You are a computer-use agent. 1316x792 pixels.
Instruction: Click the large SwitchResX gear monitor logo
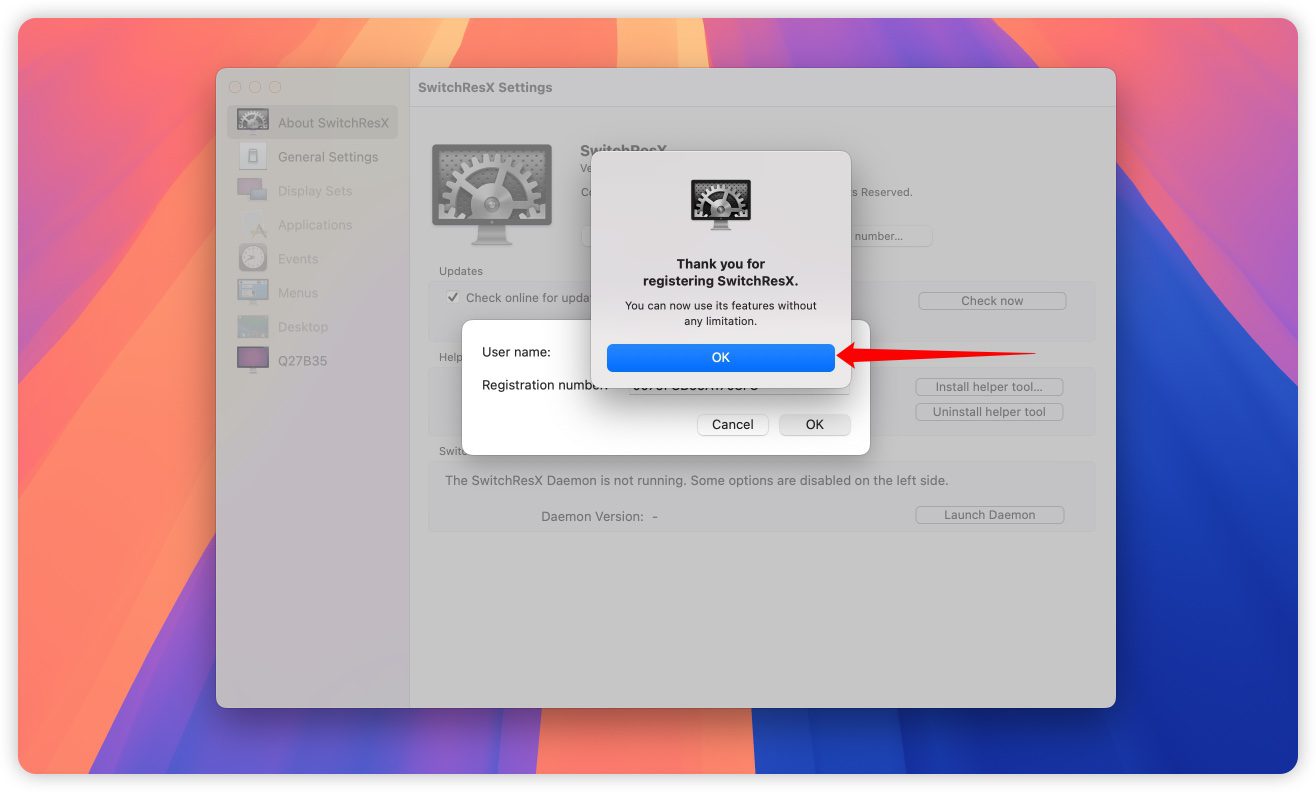tap(491, 194)
